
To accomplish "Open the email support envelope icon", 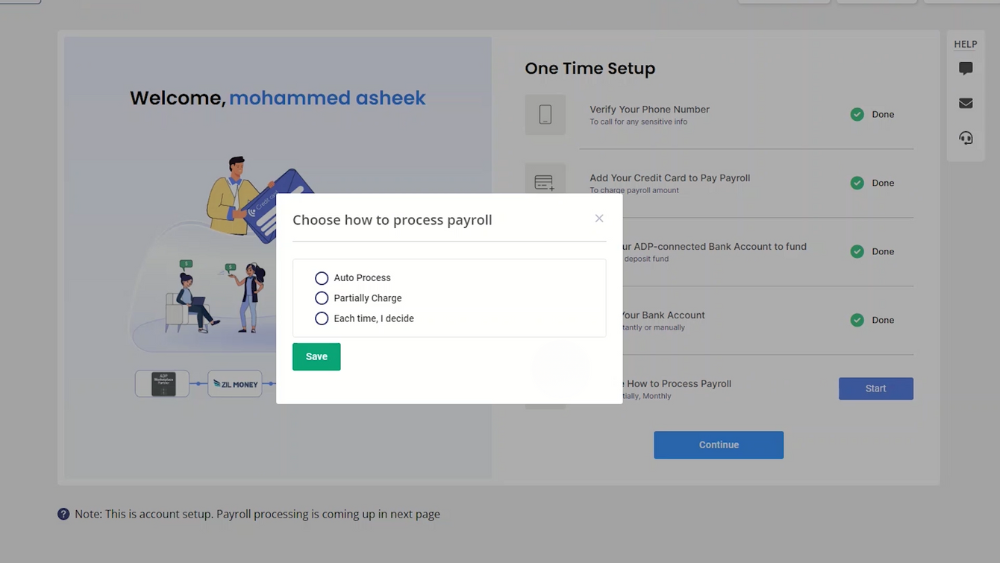I will click(x=966, y=103).
